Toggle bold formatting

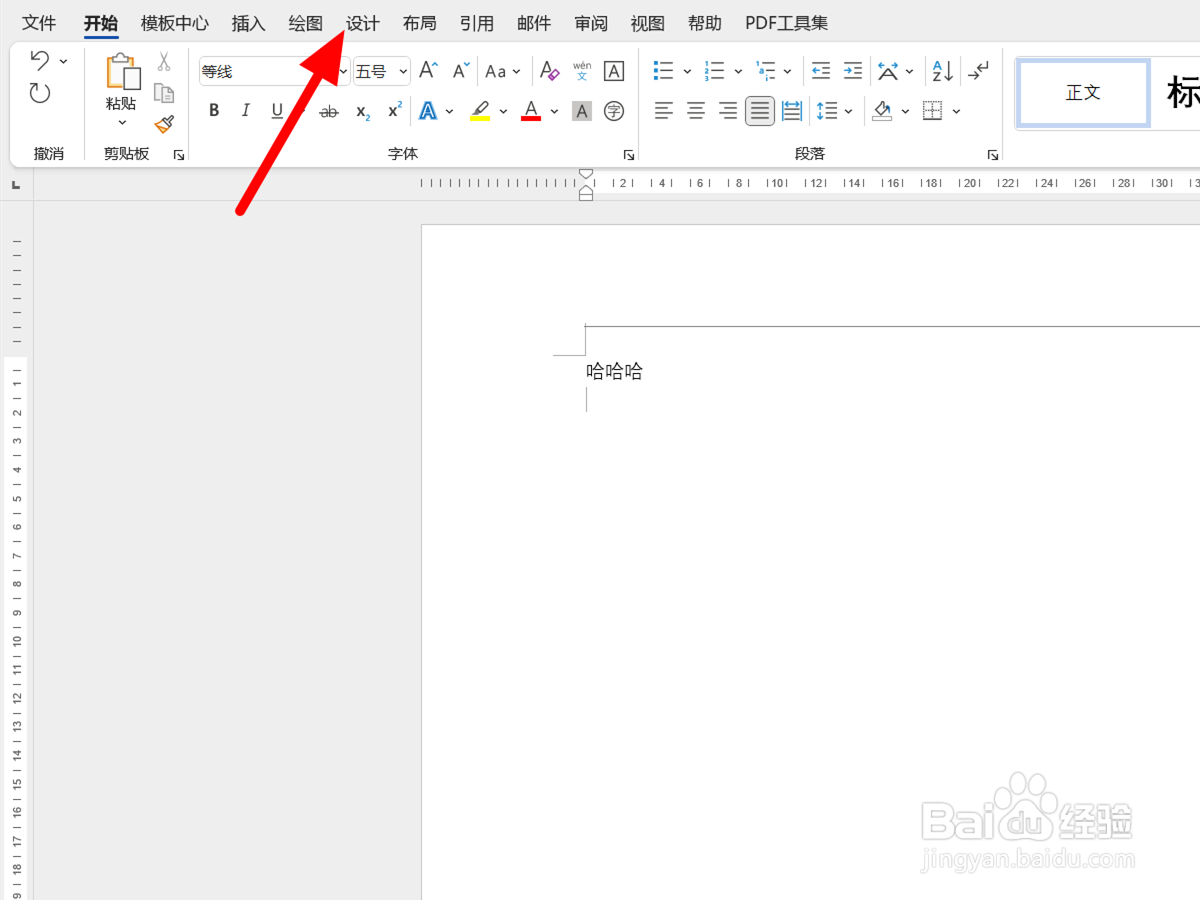[x=214, y=111]
